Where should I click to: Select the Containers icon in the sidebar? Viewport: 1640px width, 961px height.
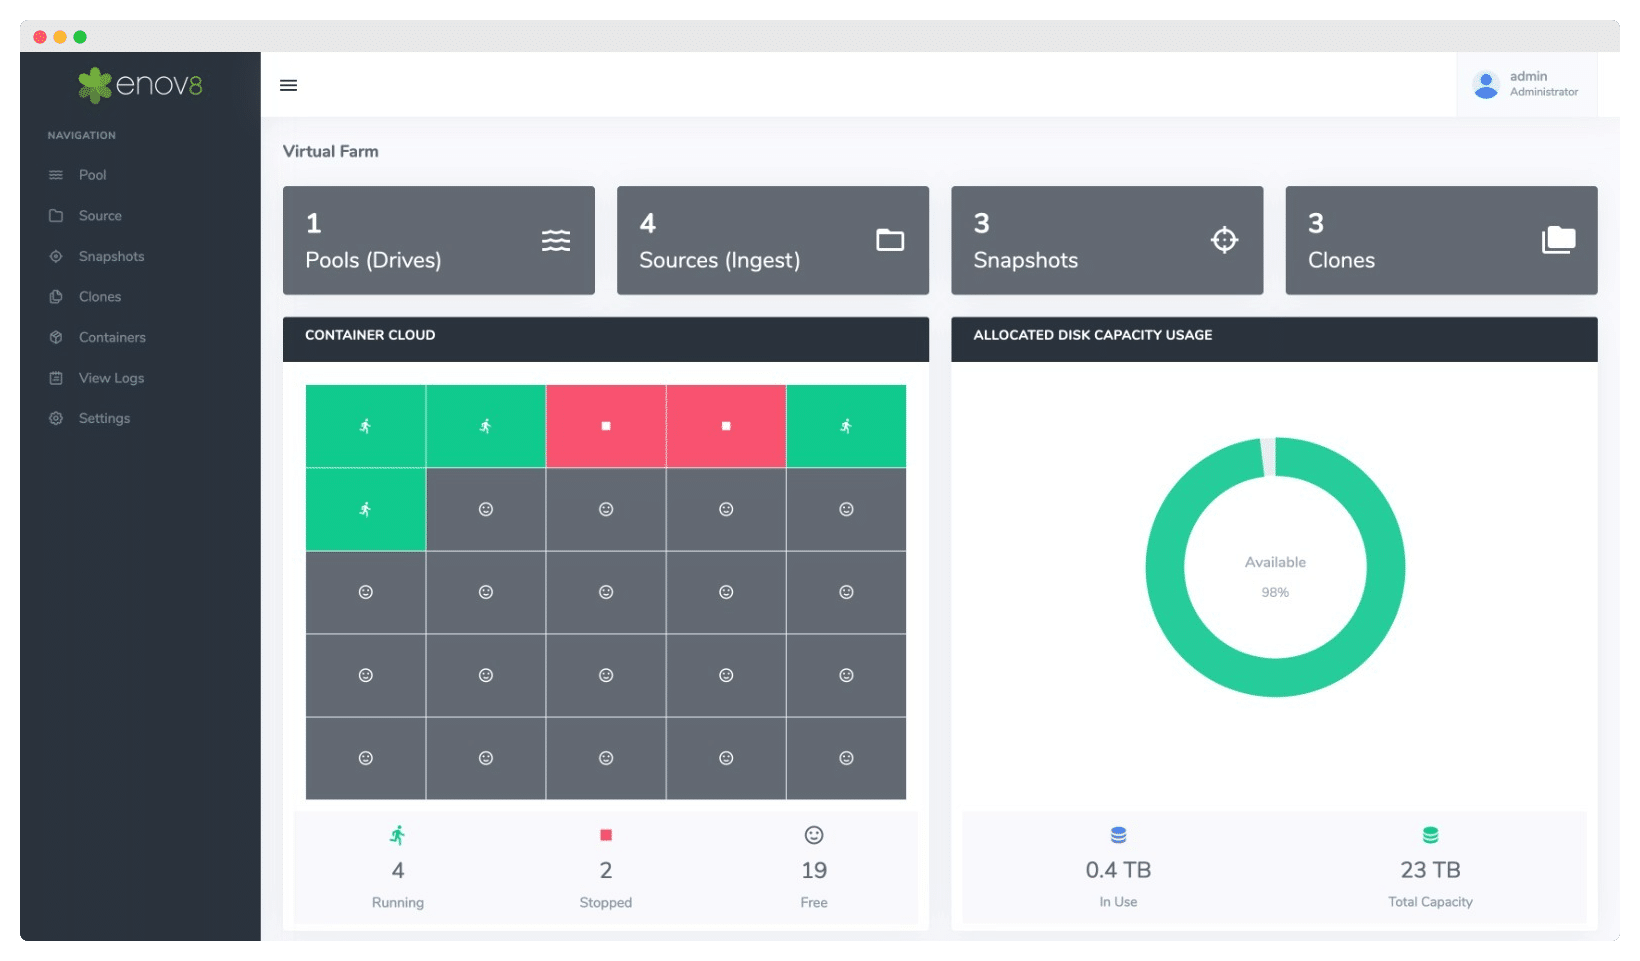pyautogui.click(x=56, y=337)
